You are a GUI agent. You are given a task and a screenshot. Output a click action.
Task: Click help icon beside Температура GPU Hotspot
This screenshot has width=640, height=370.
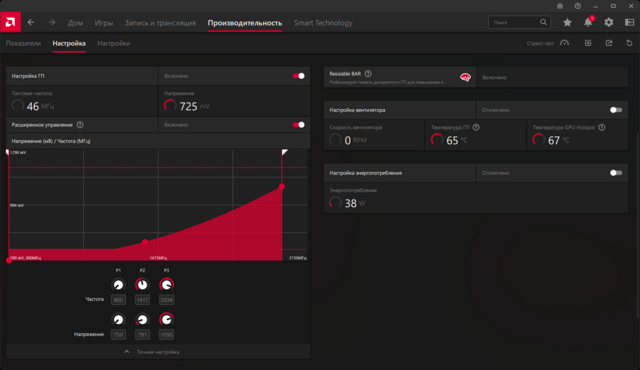point(602,128)
